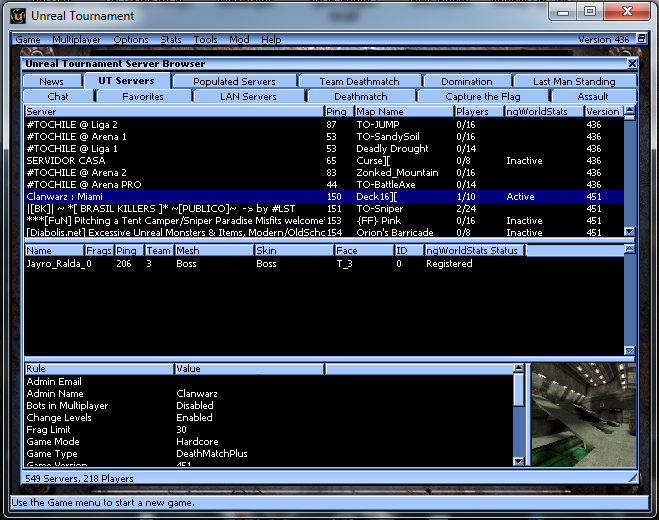
Task: Sort server list by Ping column header
Action: point(337,111)
